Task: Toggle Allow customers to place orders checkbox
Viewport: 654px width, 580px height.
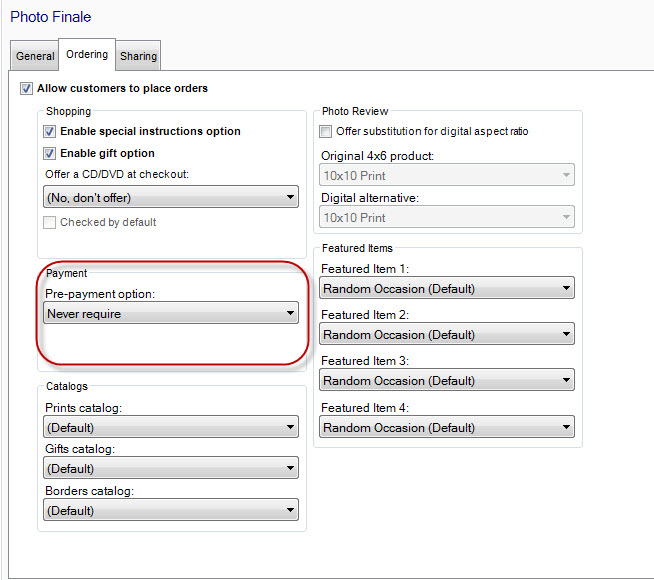Action: [x=26, y=88]
